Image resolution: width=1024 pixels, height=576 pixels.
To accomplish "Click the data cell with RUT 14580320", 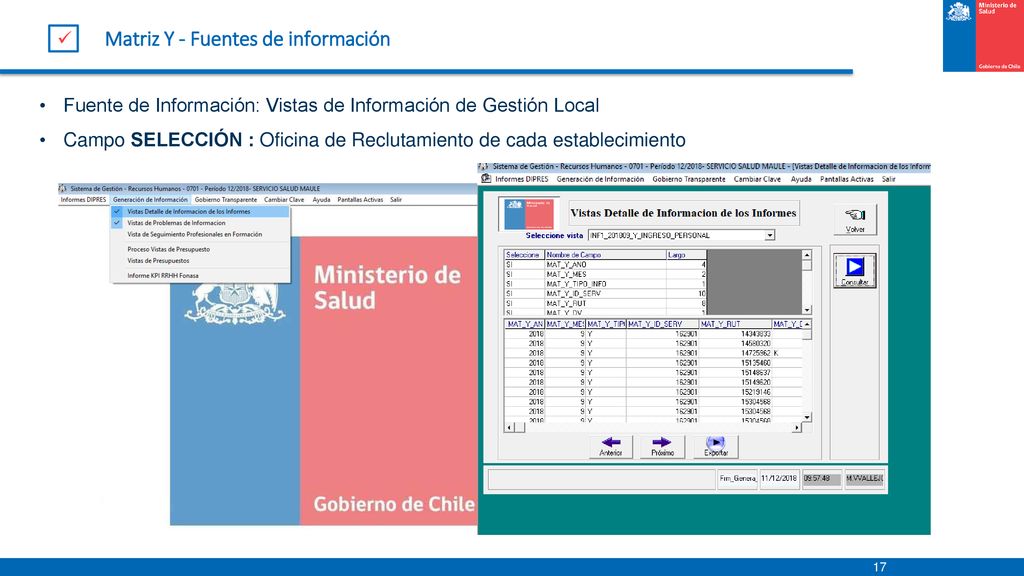I will 735,344.
